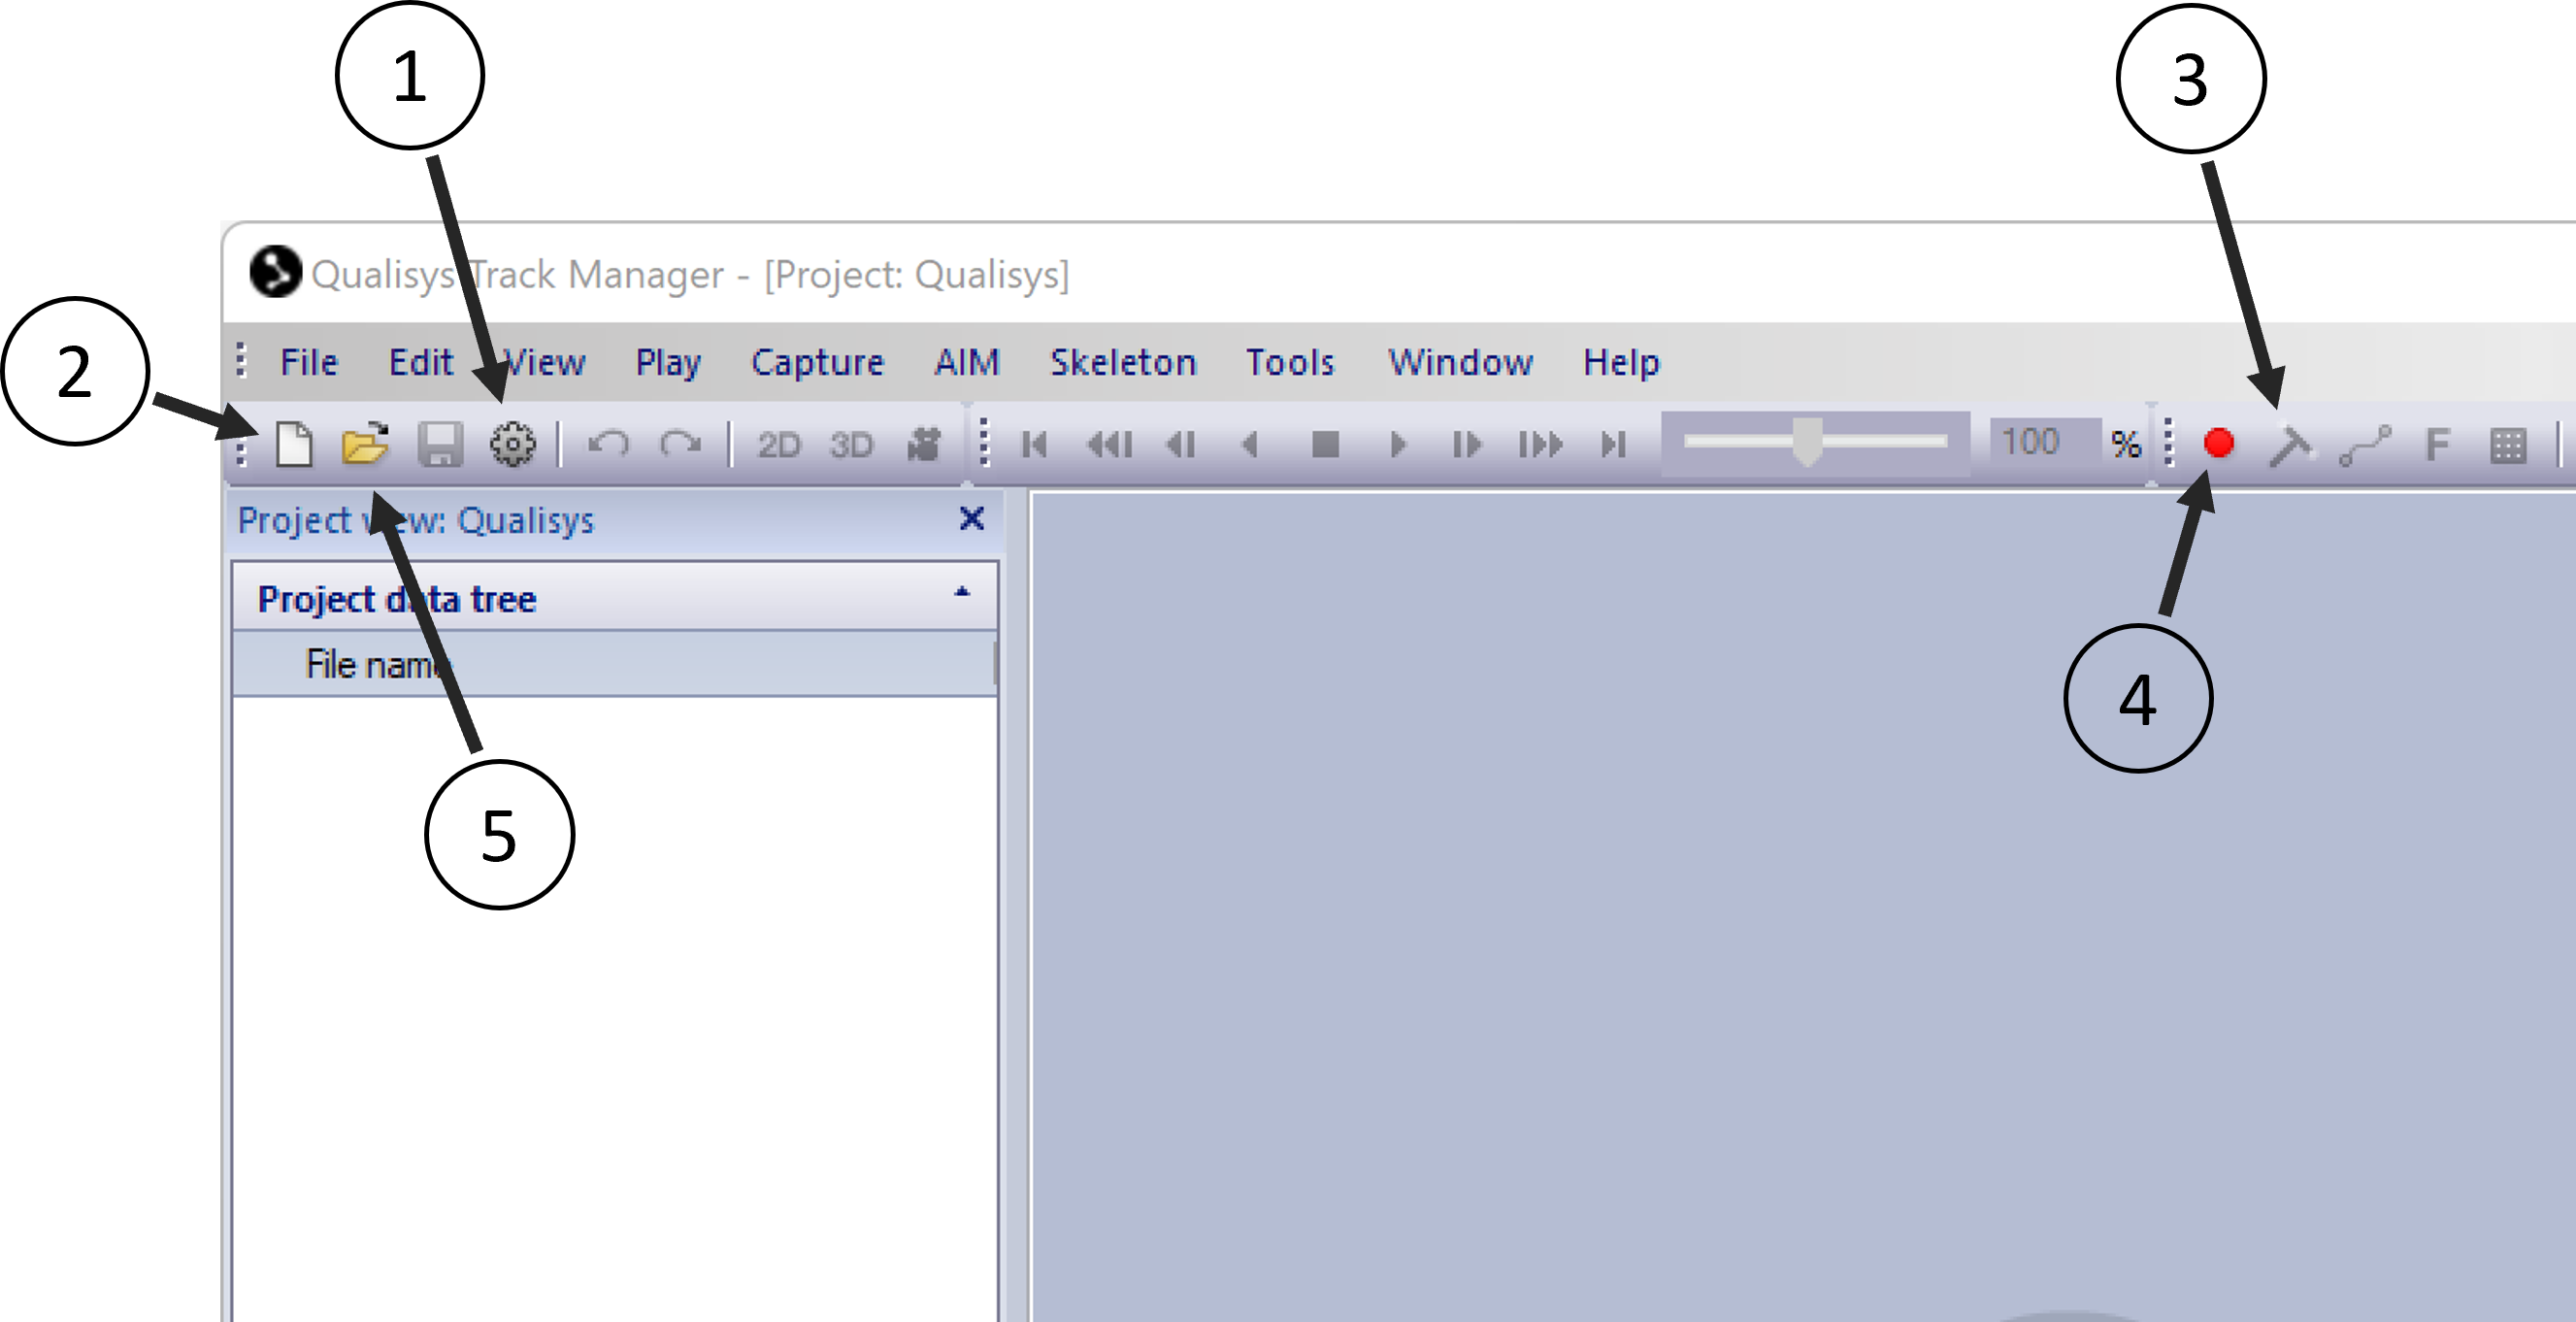Click the New file icon
This screenshot has height=1322, width=2576.
294,444
